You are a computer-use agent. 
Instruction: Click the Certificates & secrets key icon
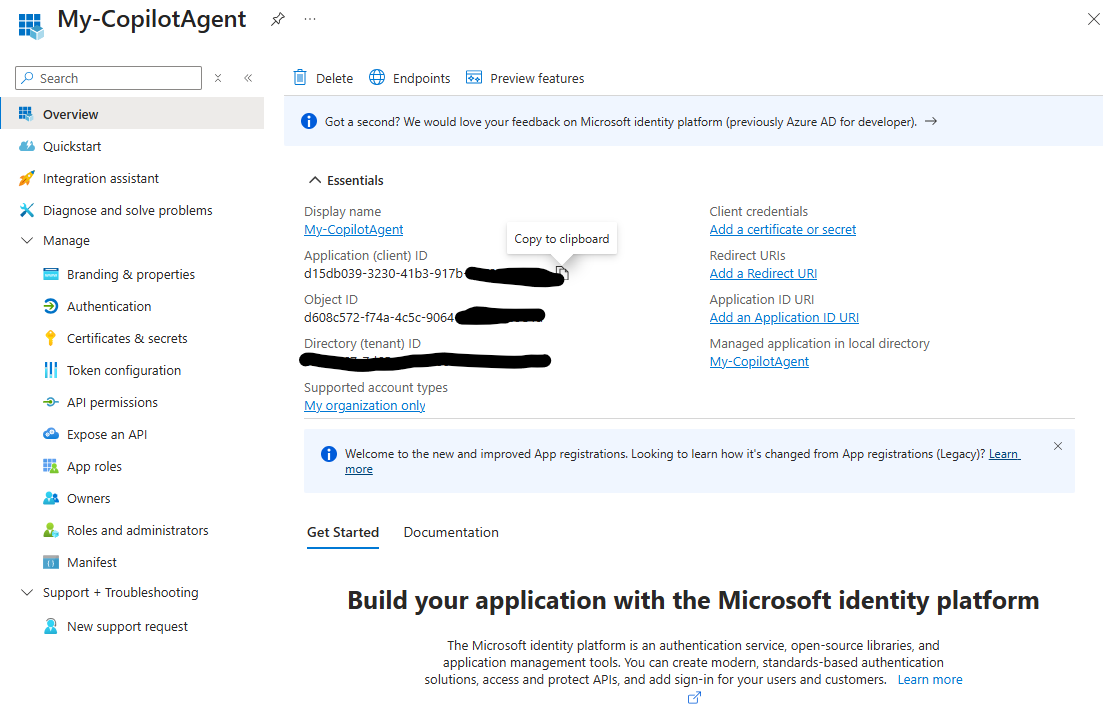pyautogui.click(x=51, y=338)
